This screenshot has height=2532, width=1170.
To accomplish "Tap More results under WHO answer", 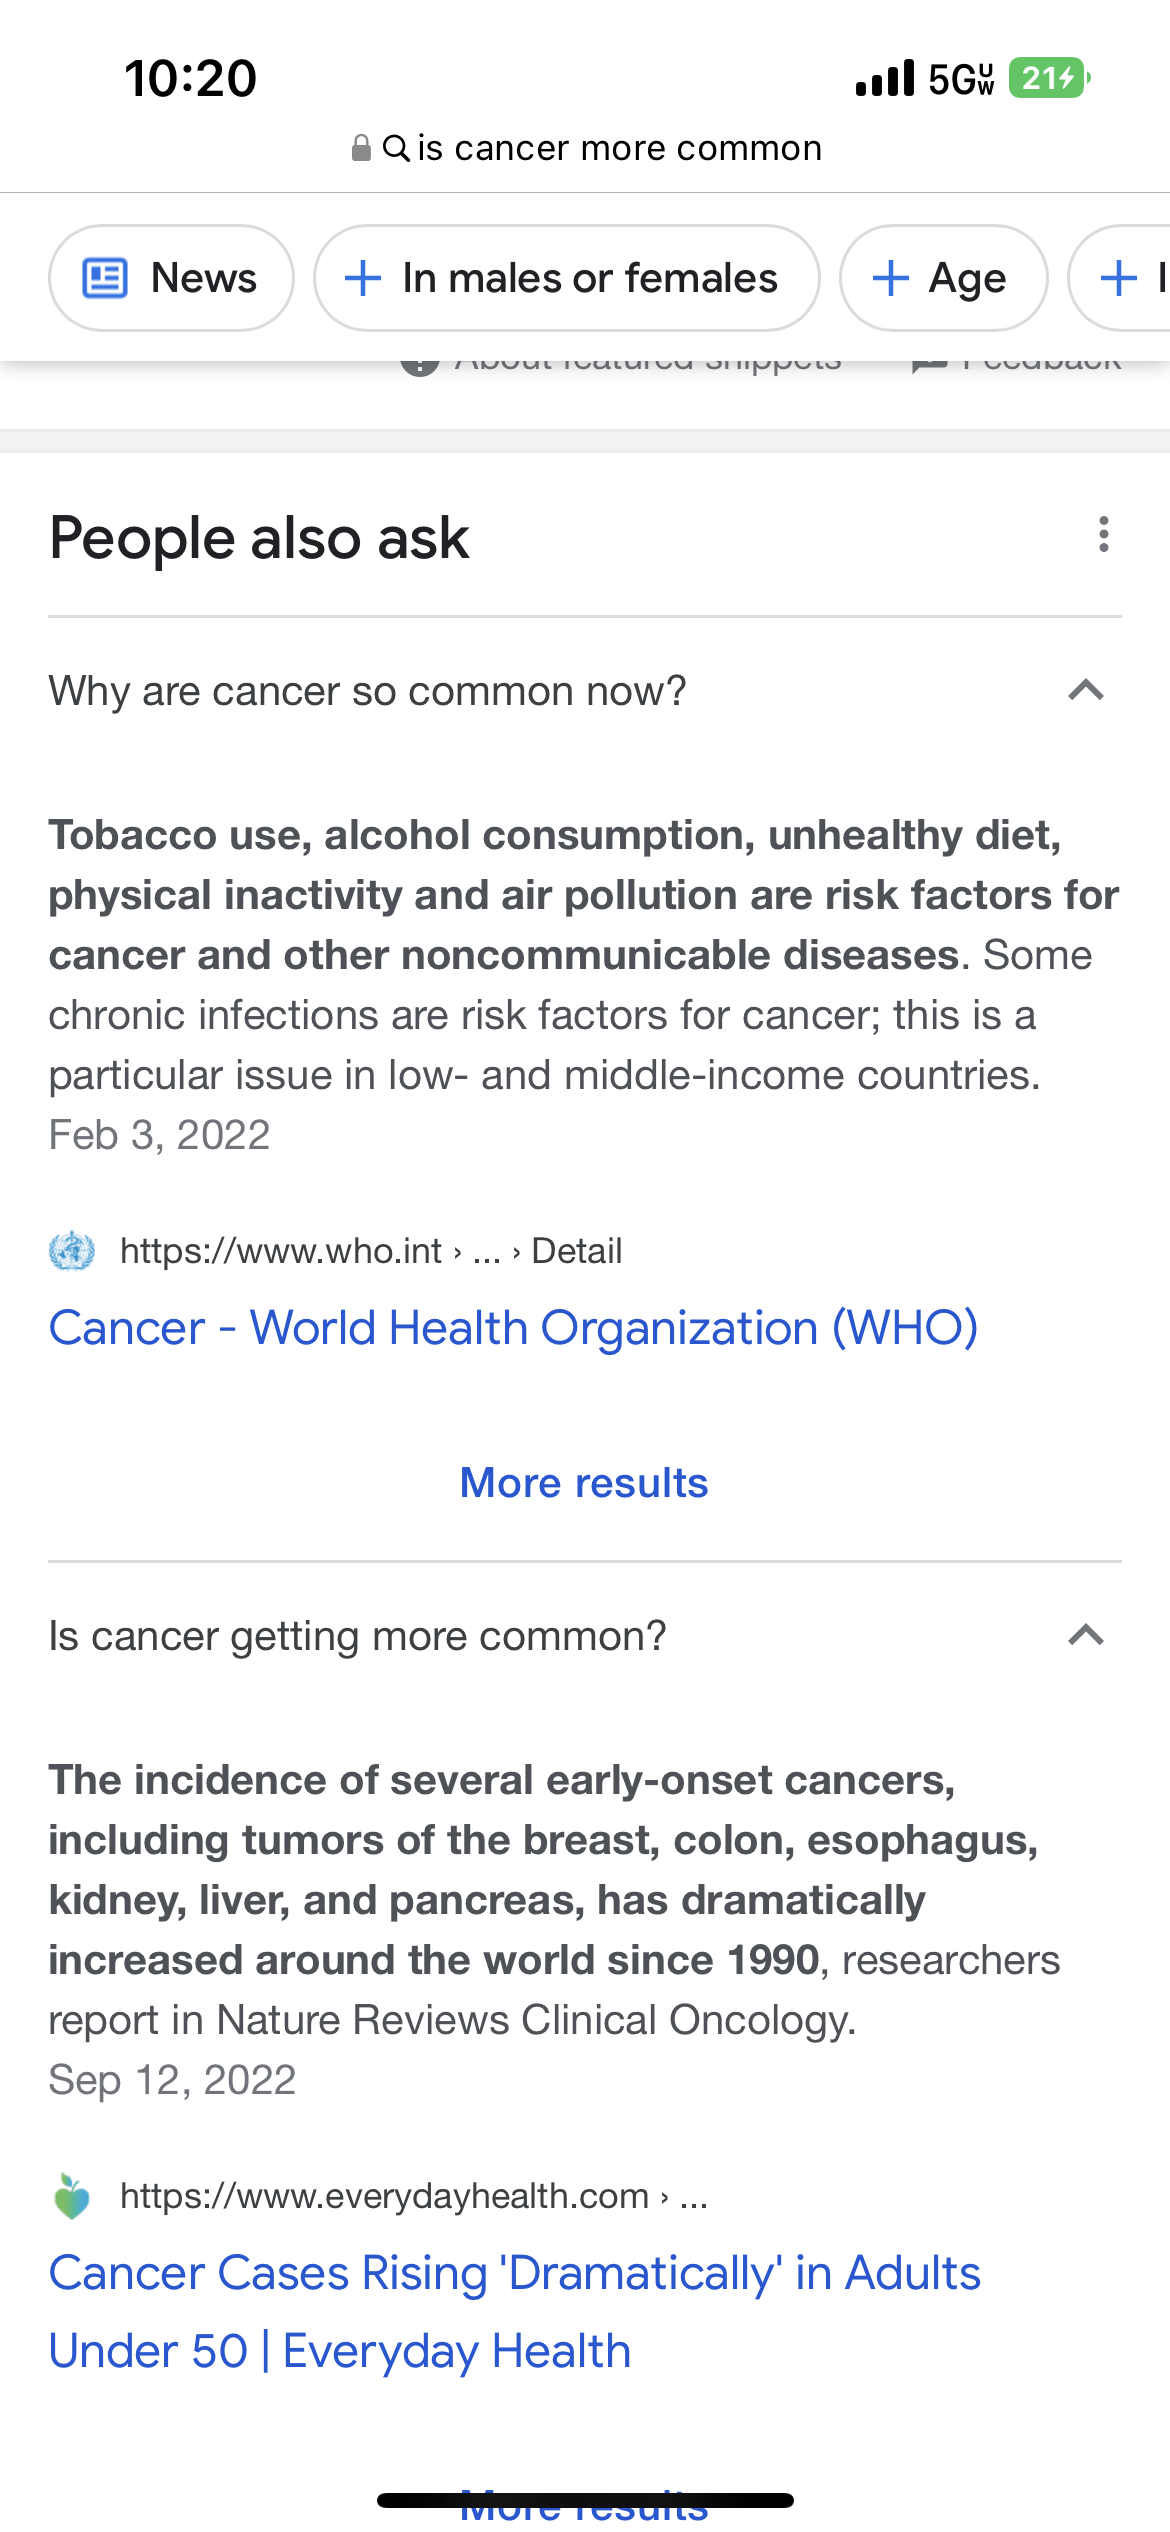I will [584, 1483].
